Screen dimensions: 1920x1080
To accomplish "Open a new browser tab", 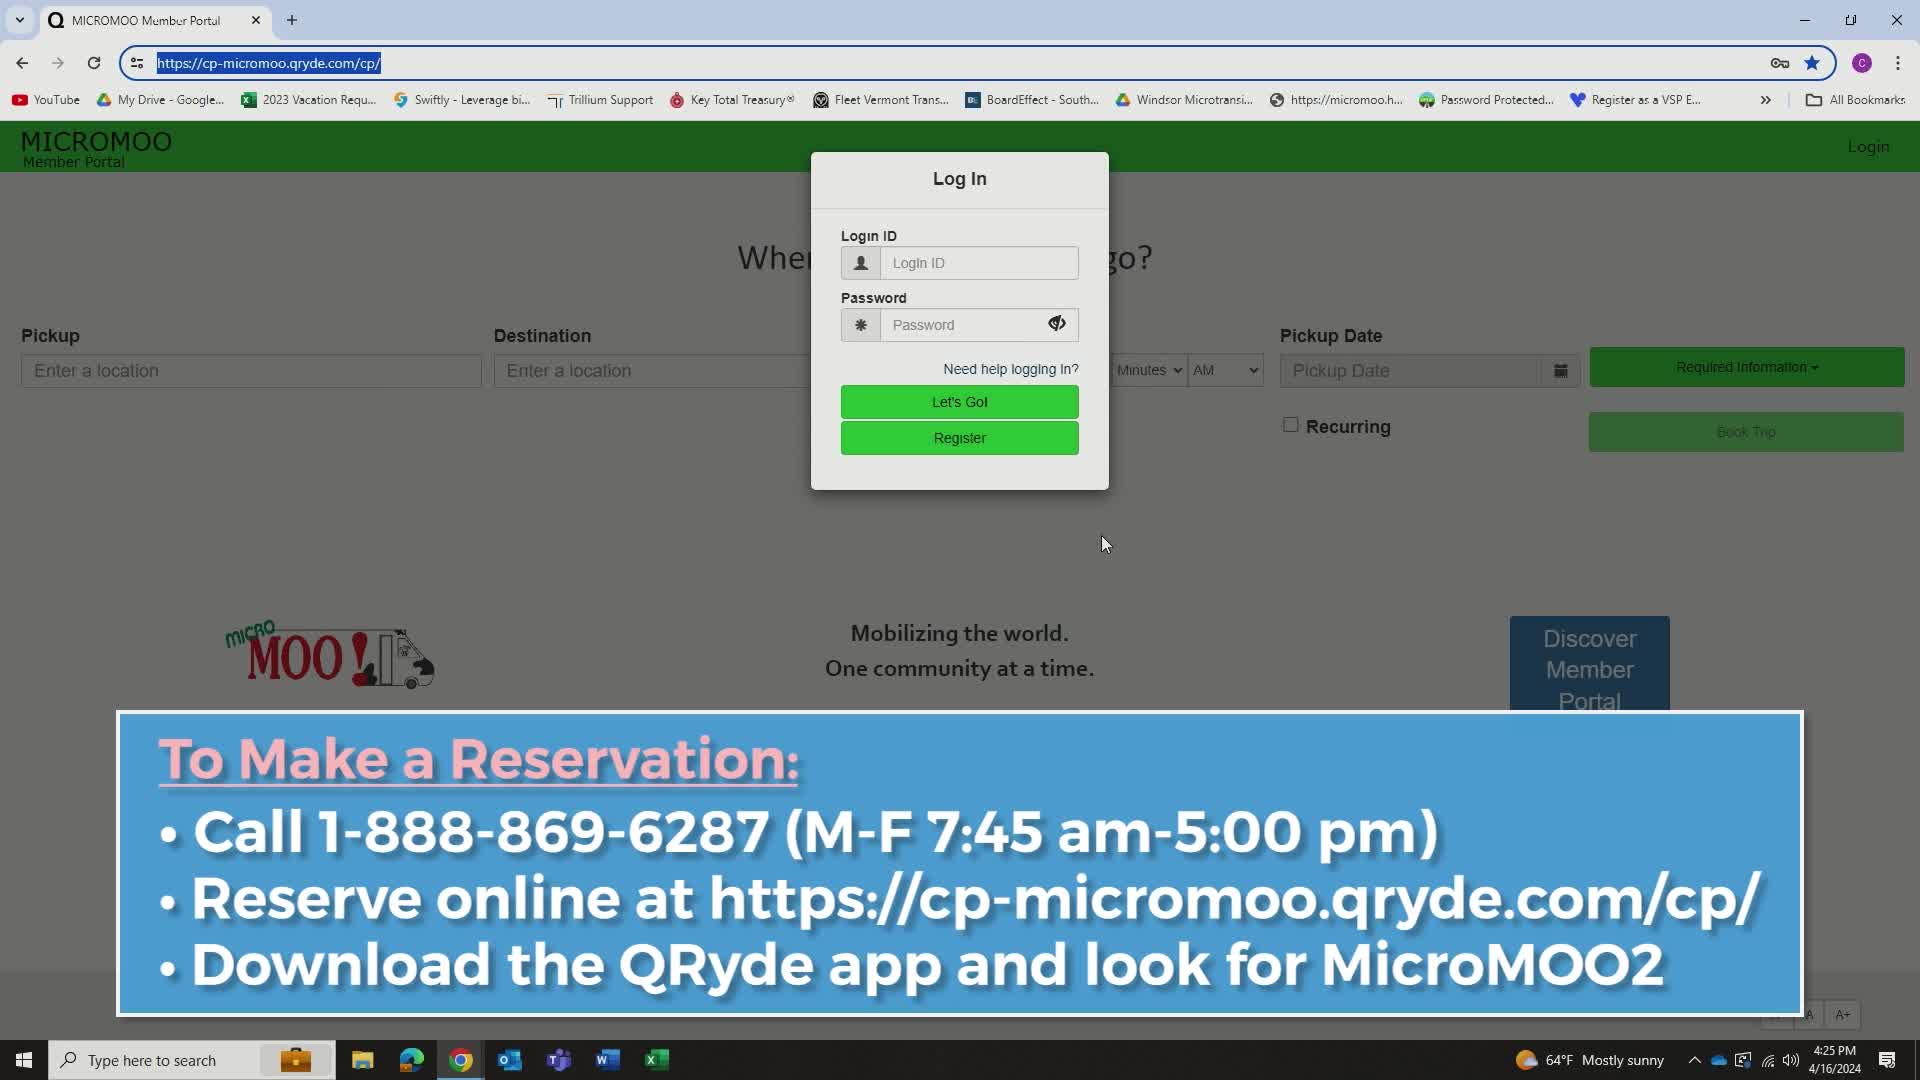I will tap(292, 20).
